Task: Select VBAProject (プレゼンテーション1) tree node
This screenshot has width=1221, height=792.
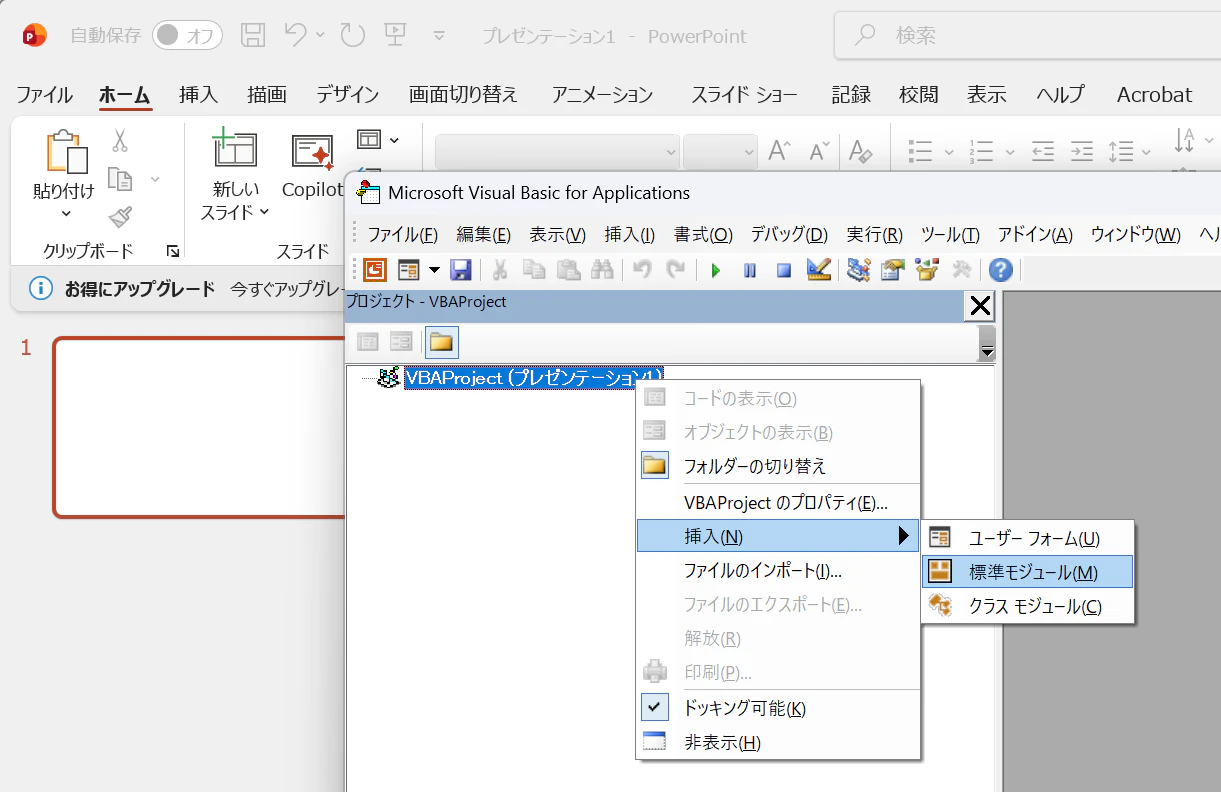Action: (x=533, y=378)
